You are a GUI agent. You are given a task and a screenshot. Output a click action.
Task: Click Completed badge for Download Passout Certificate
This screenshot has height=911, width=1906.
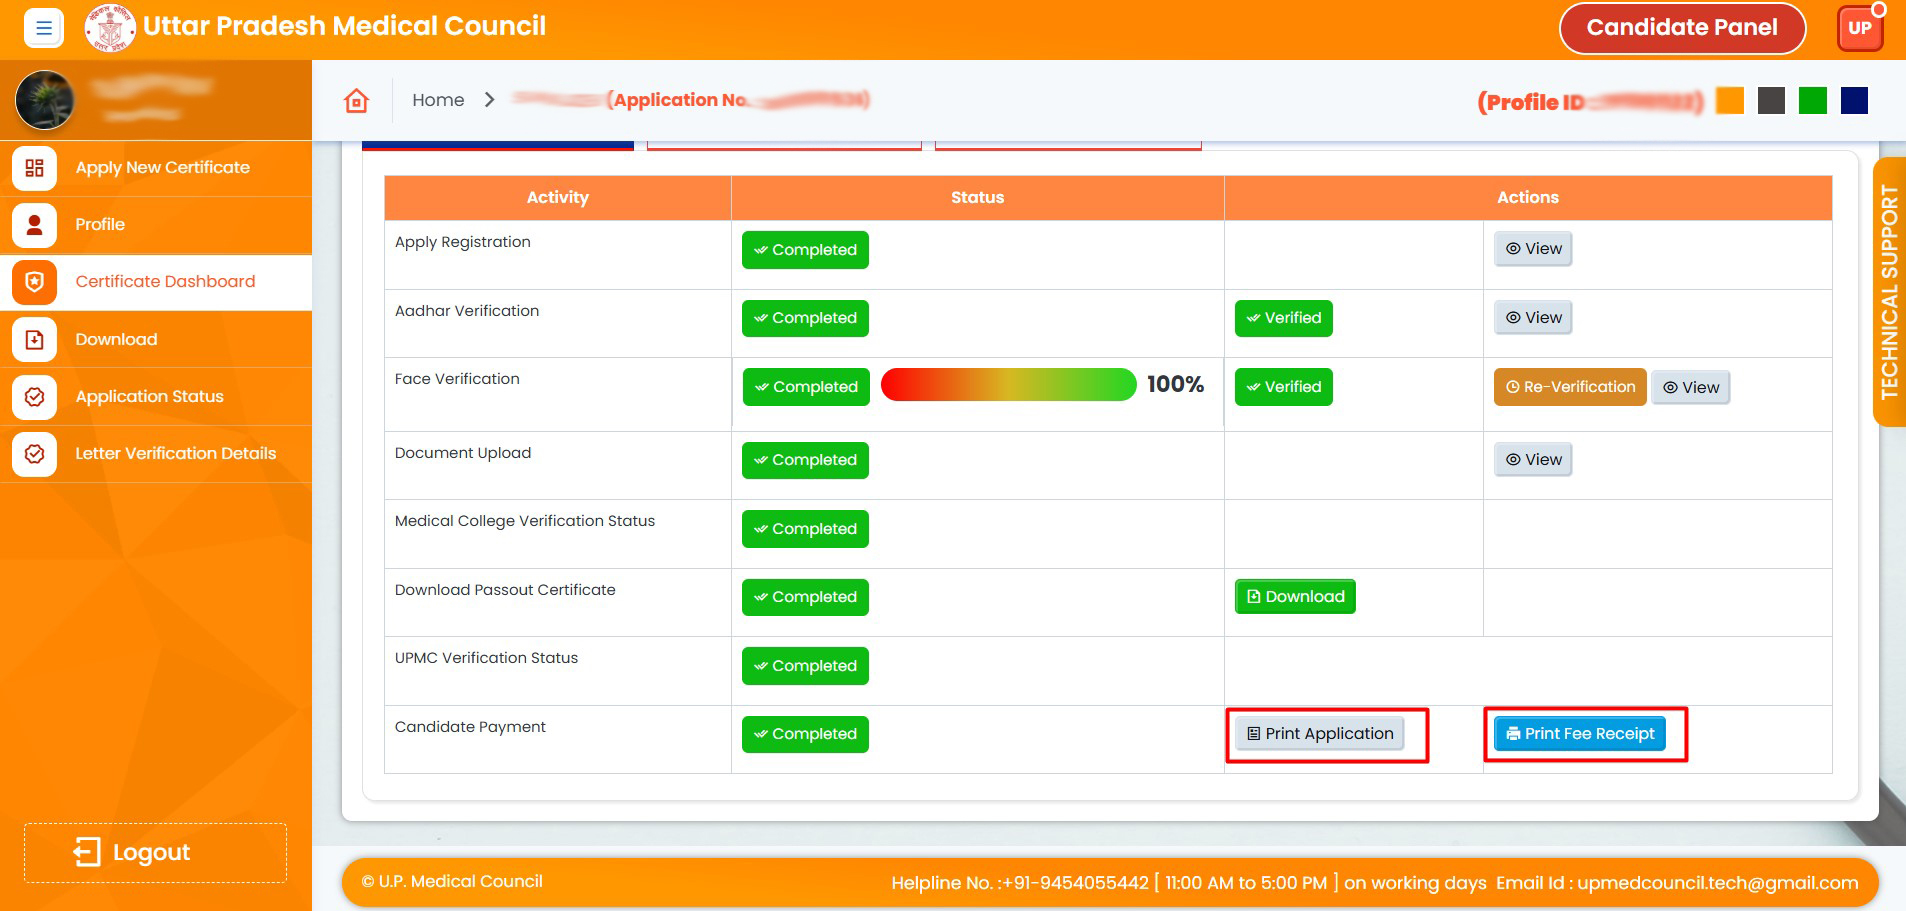click(805, 597)
